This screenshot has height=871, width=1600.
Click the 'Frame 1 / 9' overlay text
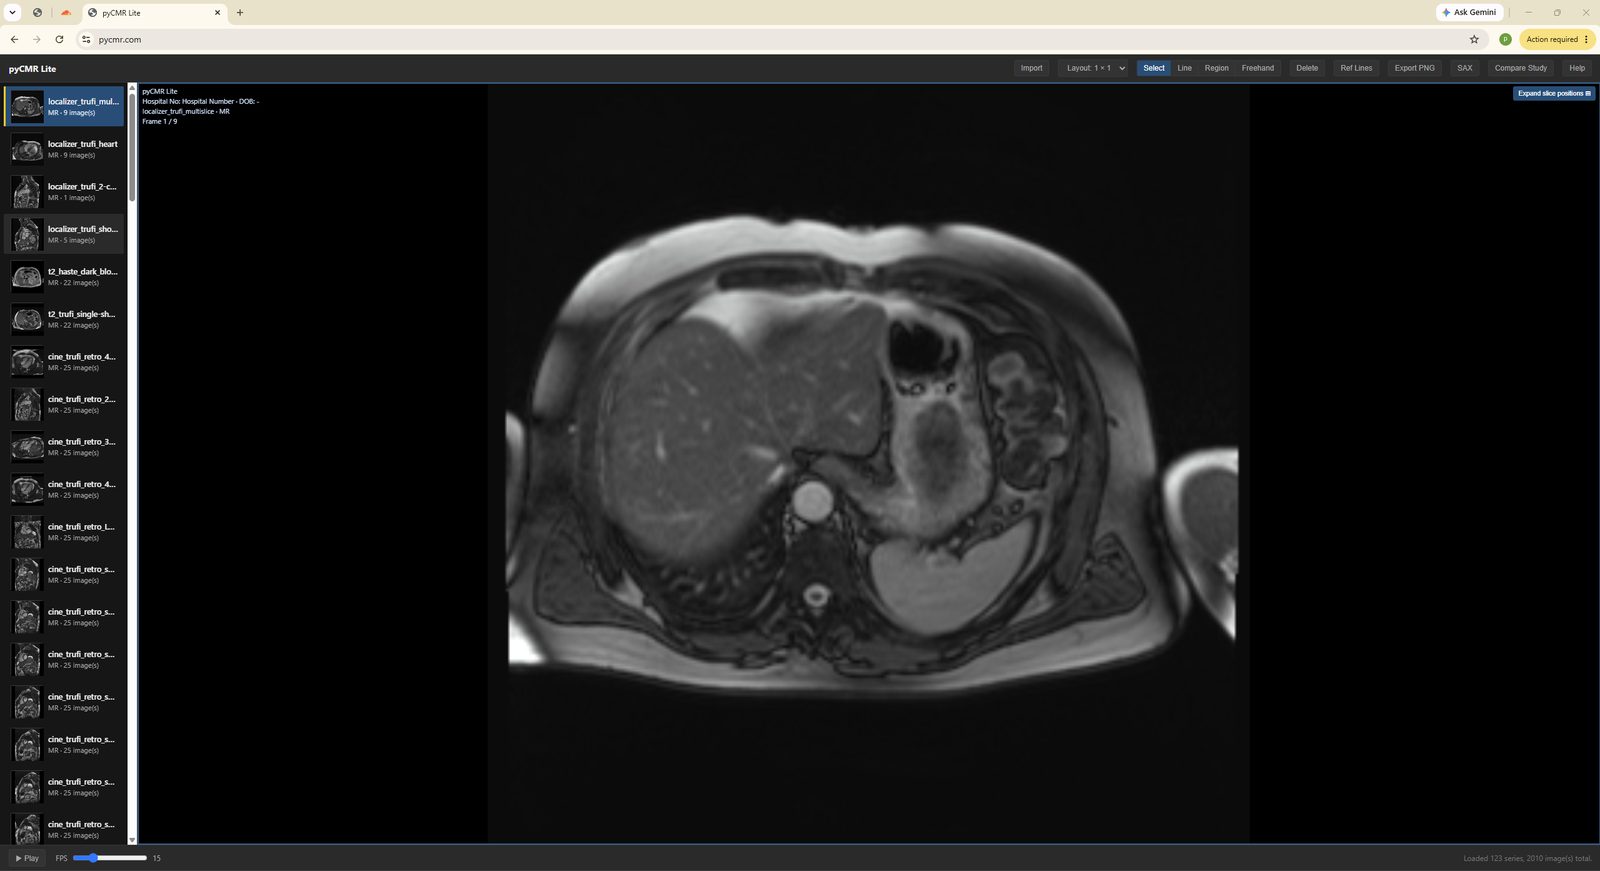[x=160, y=121]
